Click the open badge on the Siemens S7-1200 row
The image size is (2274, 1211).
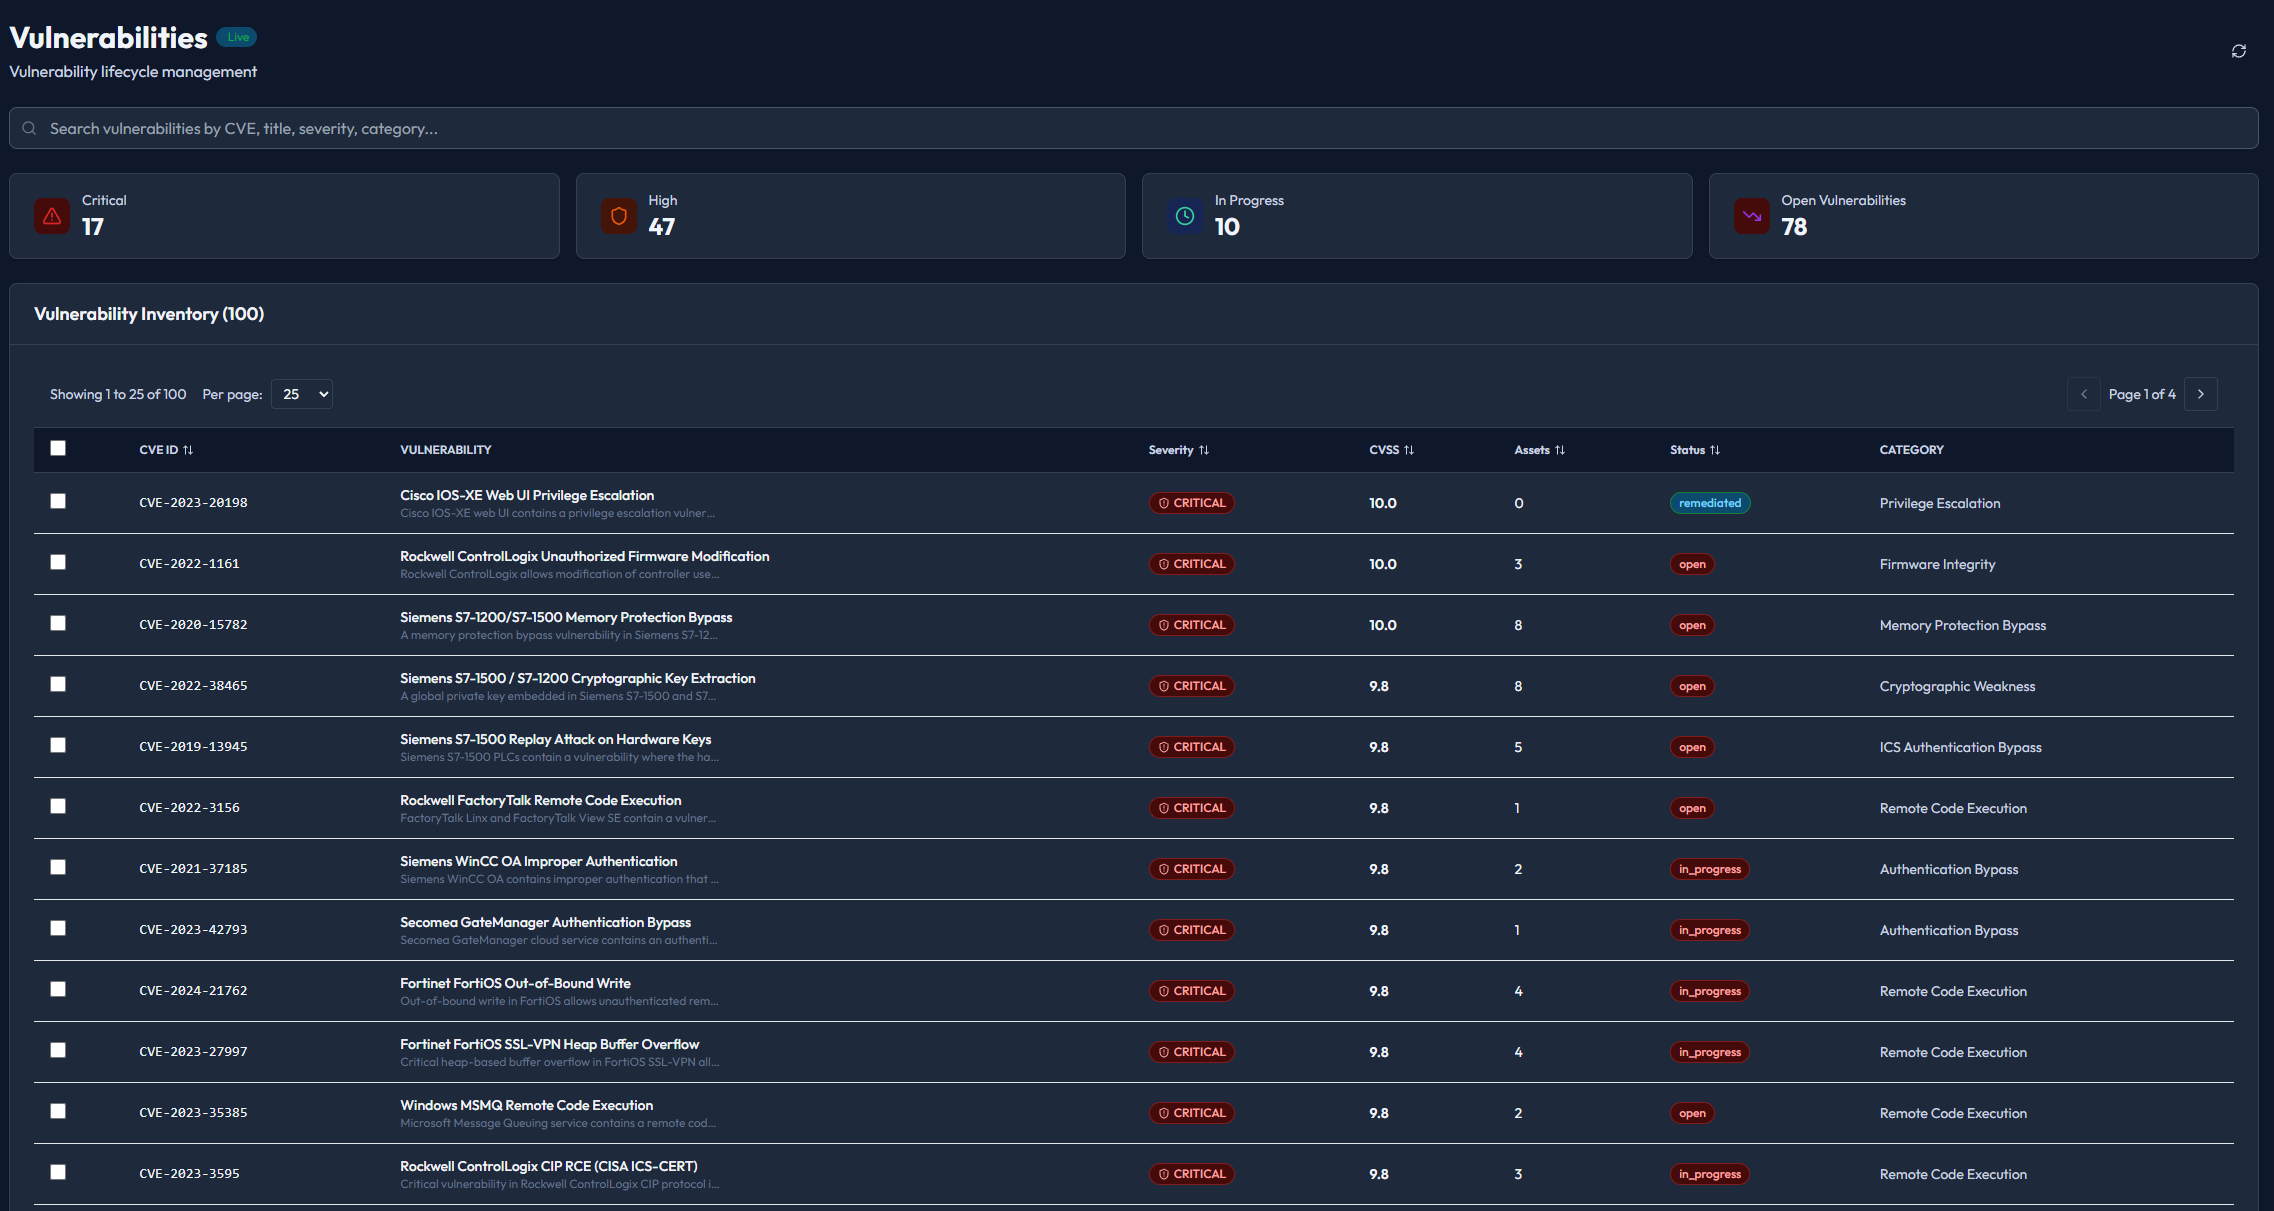pos(1691,624)
